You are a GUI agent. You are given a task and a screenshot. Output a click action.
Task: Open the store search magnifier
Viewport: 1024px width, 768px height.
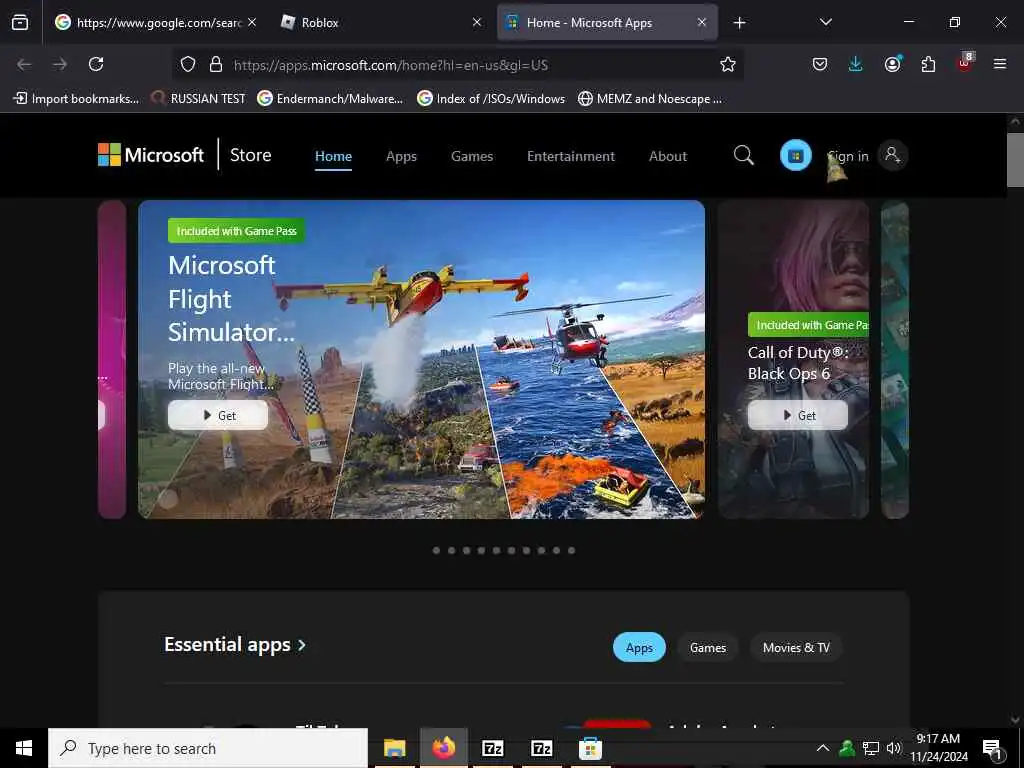click(743, 155)
